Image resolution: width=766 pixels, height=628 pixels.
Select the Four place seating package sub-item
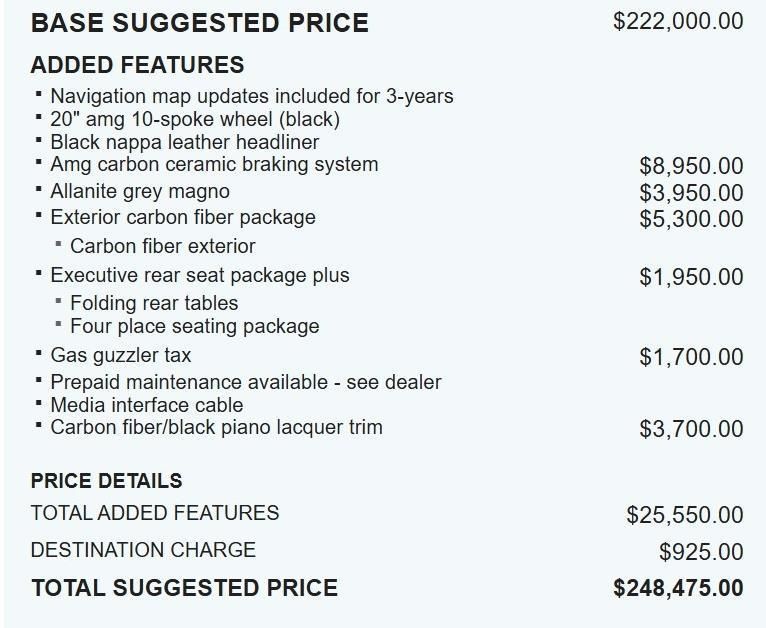click(194, 326)
